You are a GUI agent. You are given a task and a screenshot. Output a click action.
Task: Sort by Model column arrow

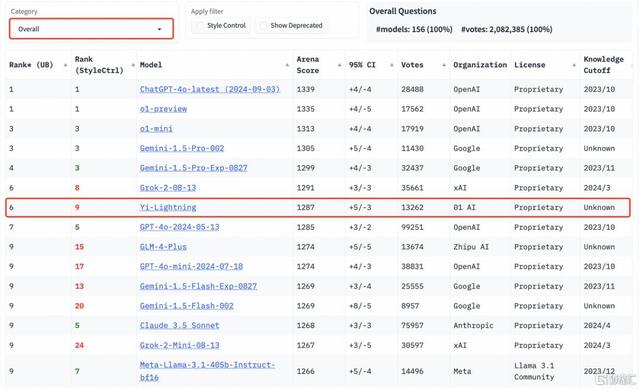pyautogui.click(x=287, y=65)
